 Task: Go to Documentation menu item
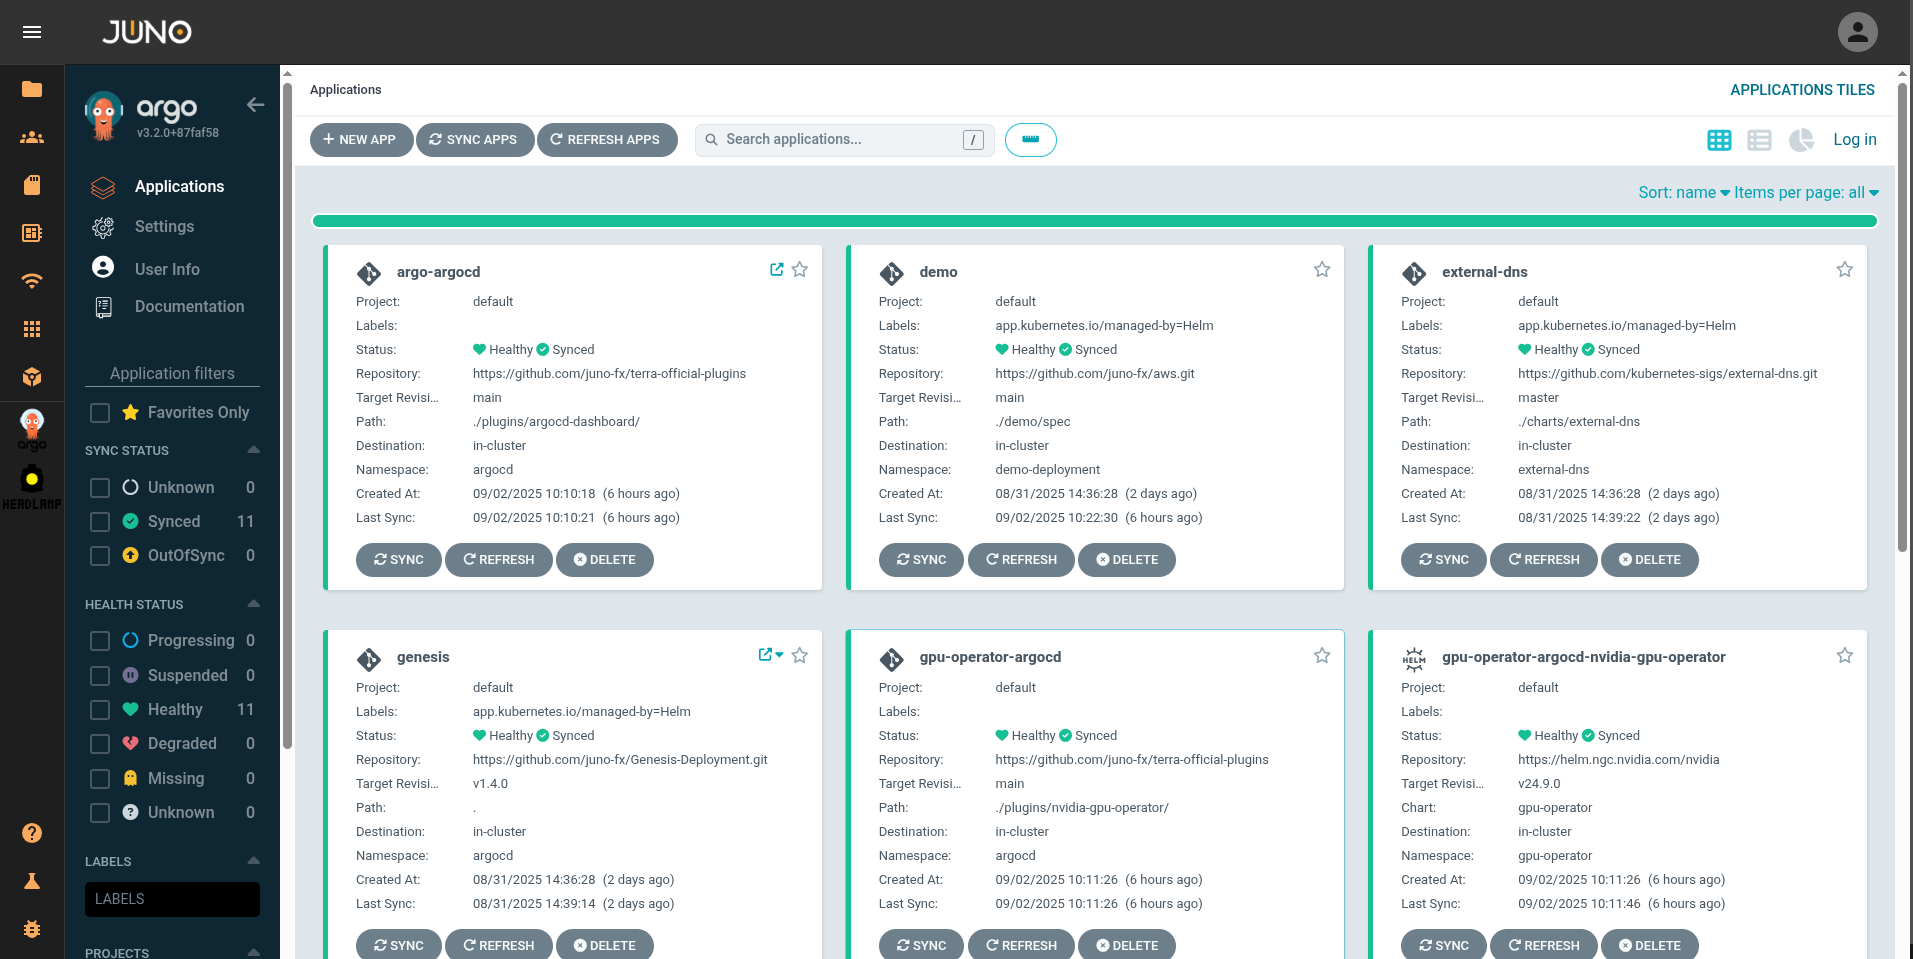189,307
